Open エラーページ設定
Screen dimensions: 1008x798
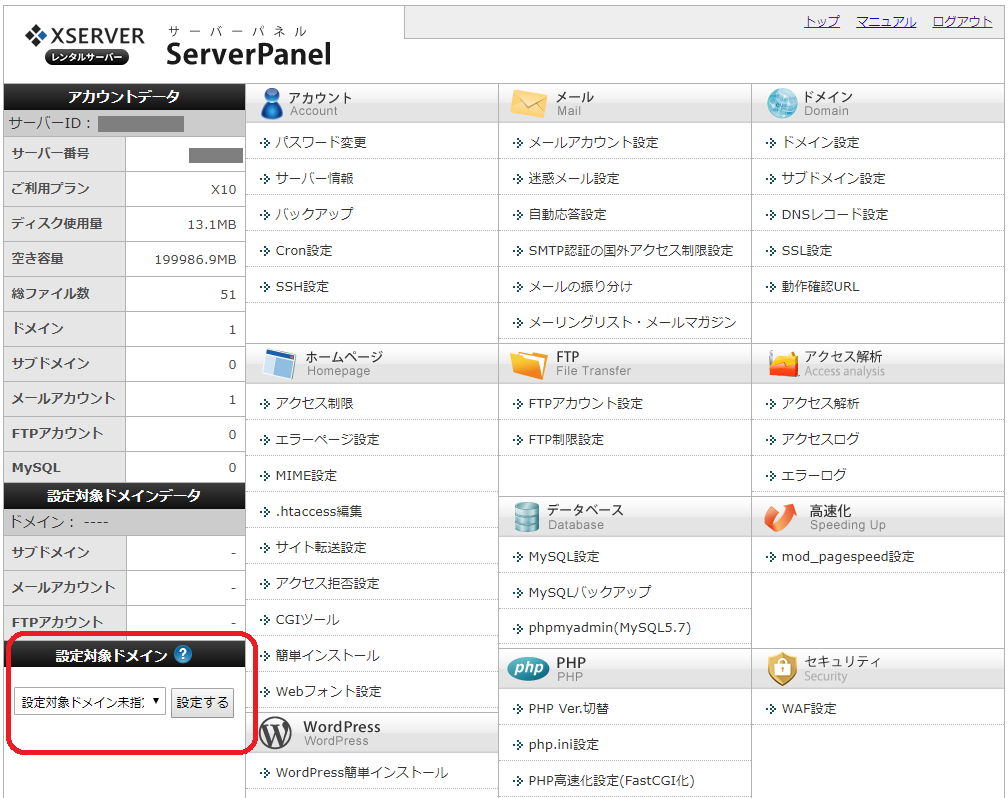point(327,439)
